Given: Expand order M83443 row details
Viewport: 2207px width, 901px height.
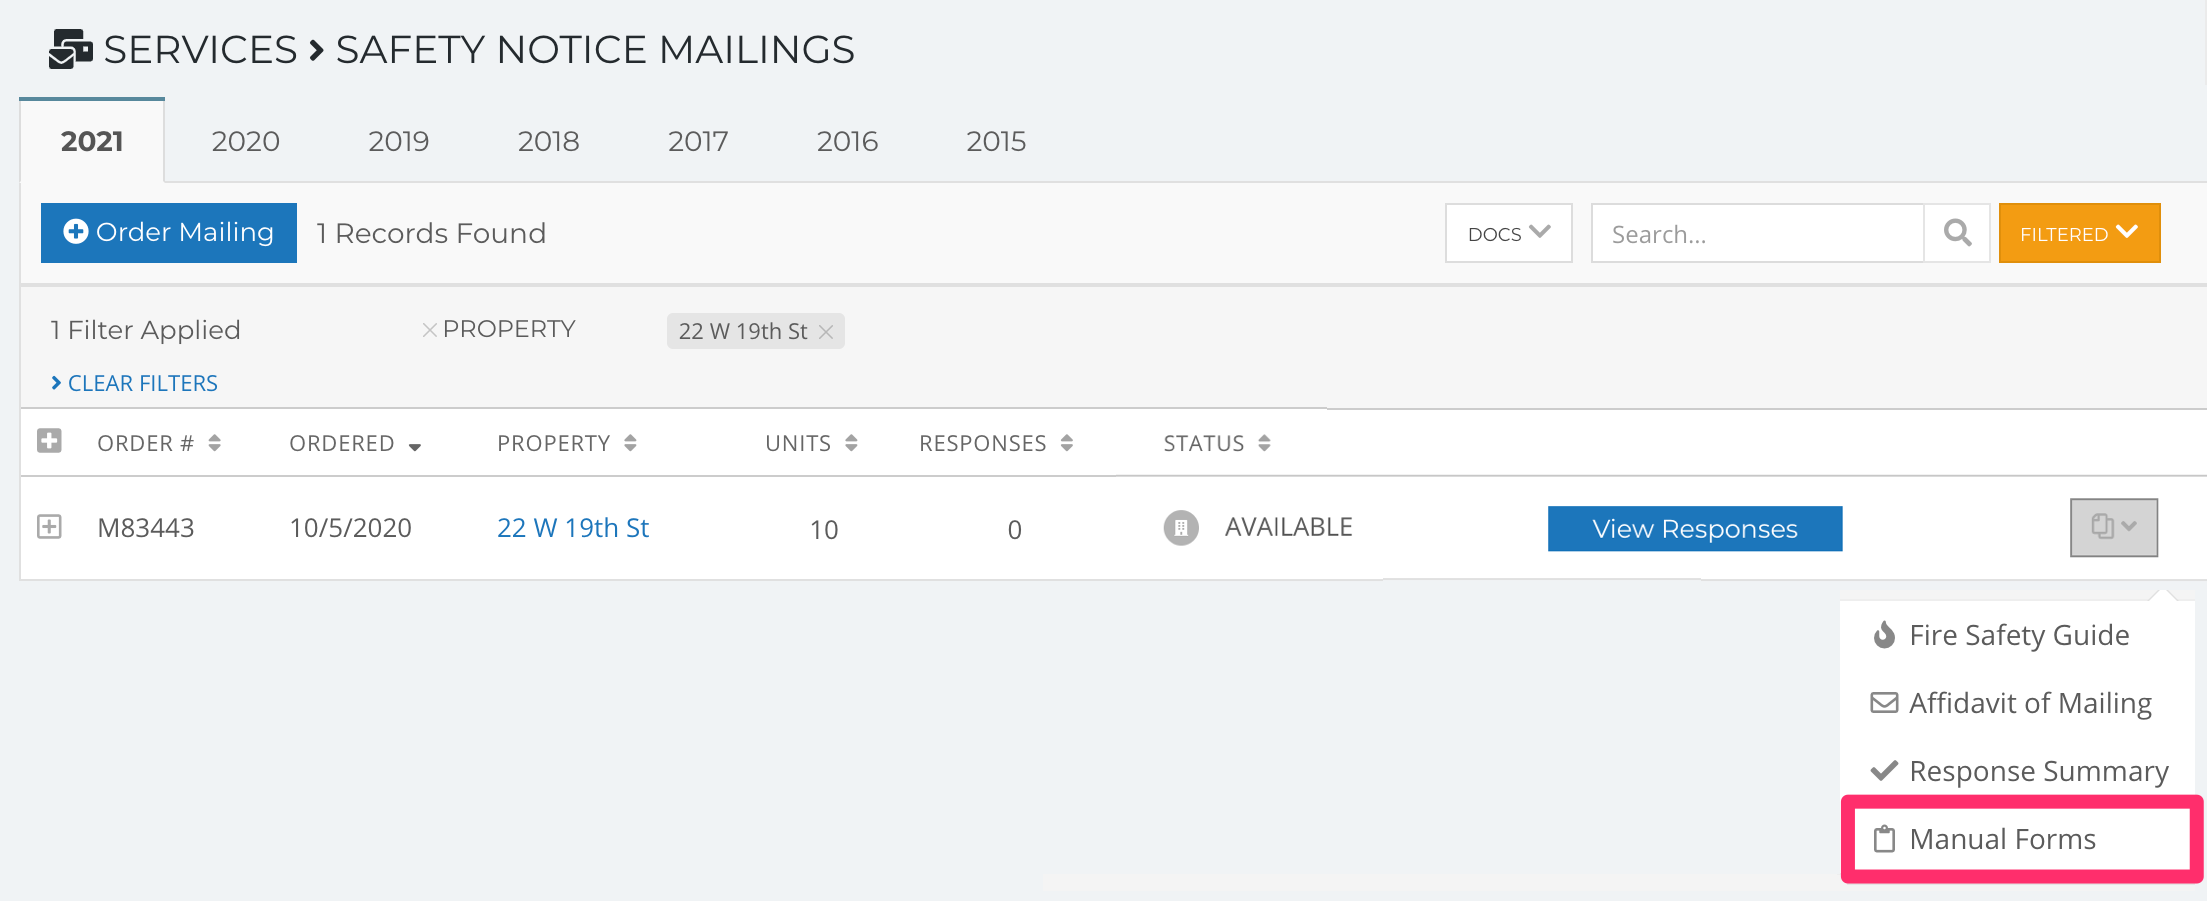Looking at the screenshot, I should click(49, 526).
